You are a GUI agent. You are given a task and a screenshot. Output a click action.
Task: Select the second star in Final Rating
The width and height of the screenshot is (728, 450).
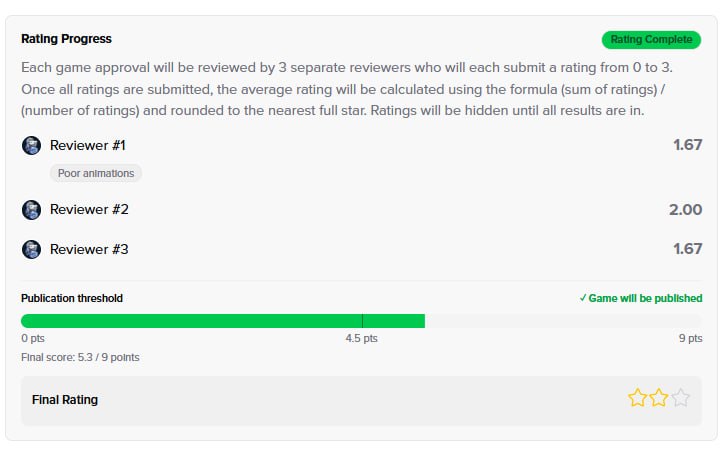point(659,398)
